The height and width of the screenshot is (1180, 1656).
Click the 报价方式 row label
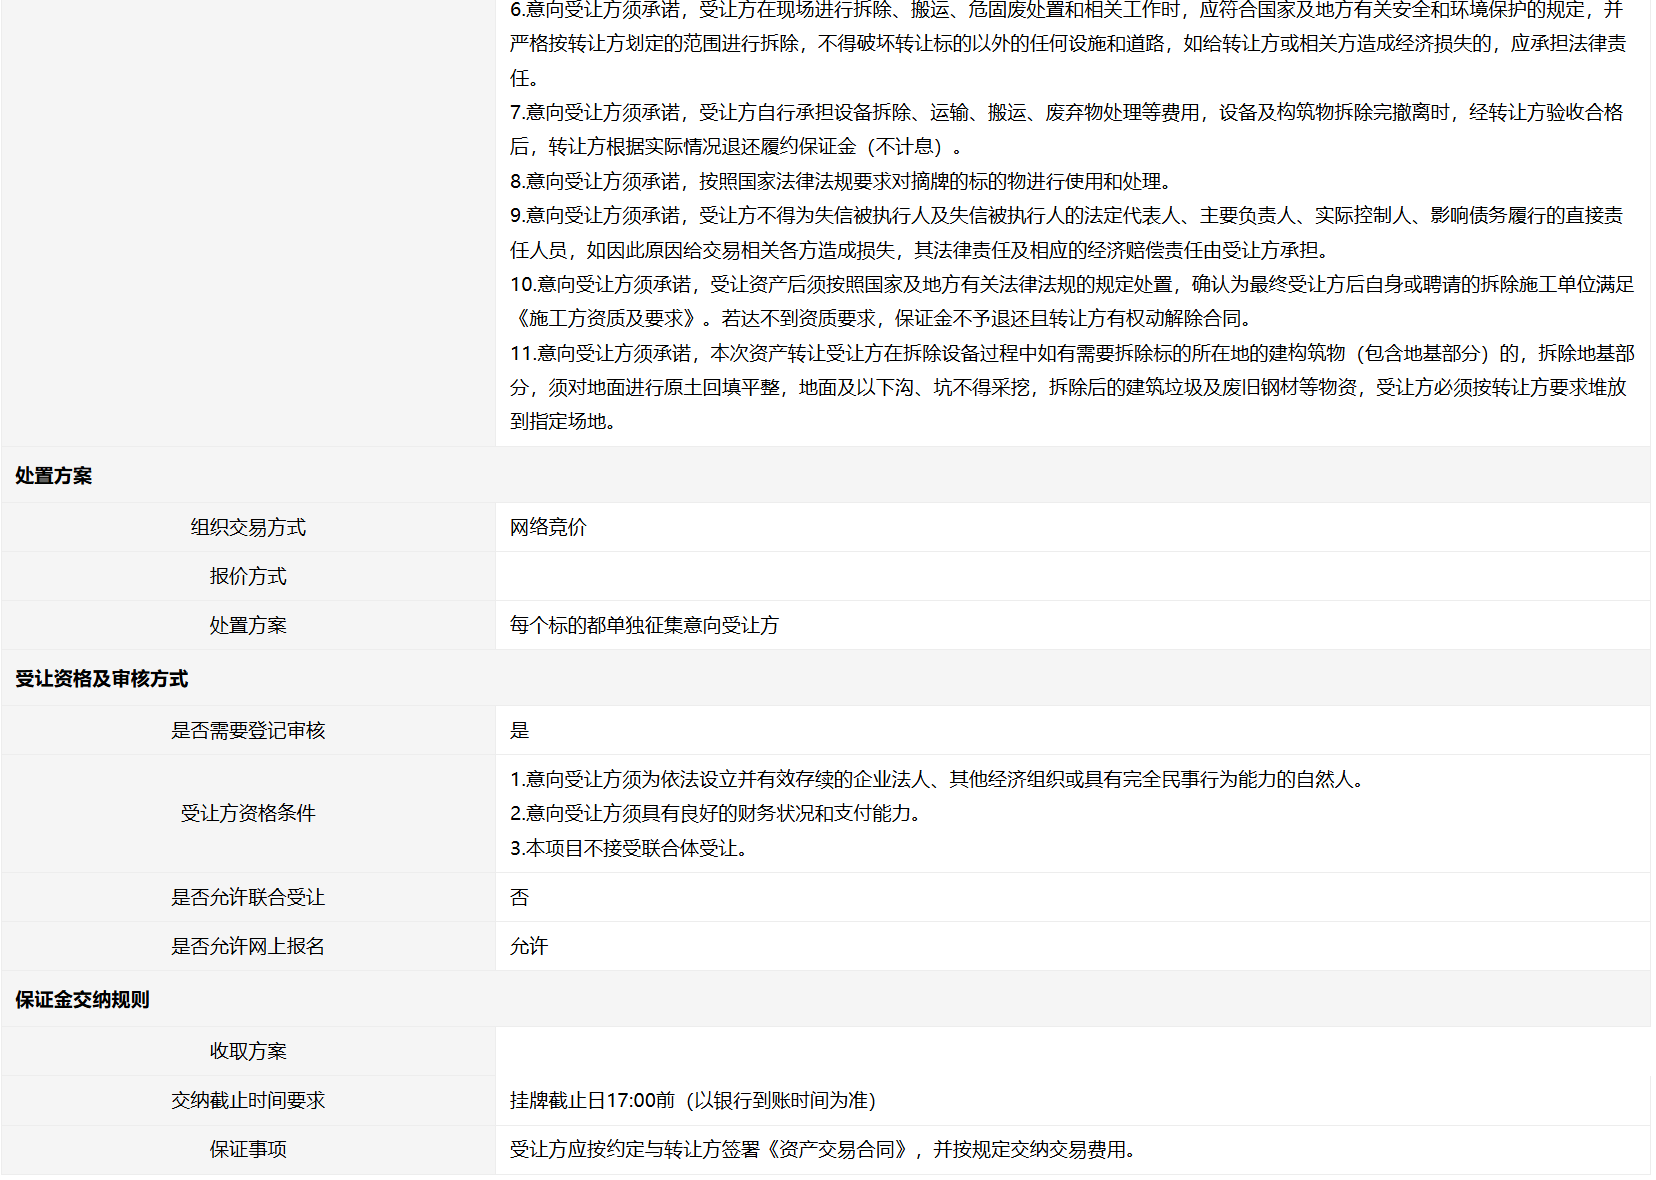click(248, 576)
